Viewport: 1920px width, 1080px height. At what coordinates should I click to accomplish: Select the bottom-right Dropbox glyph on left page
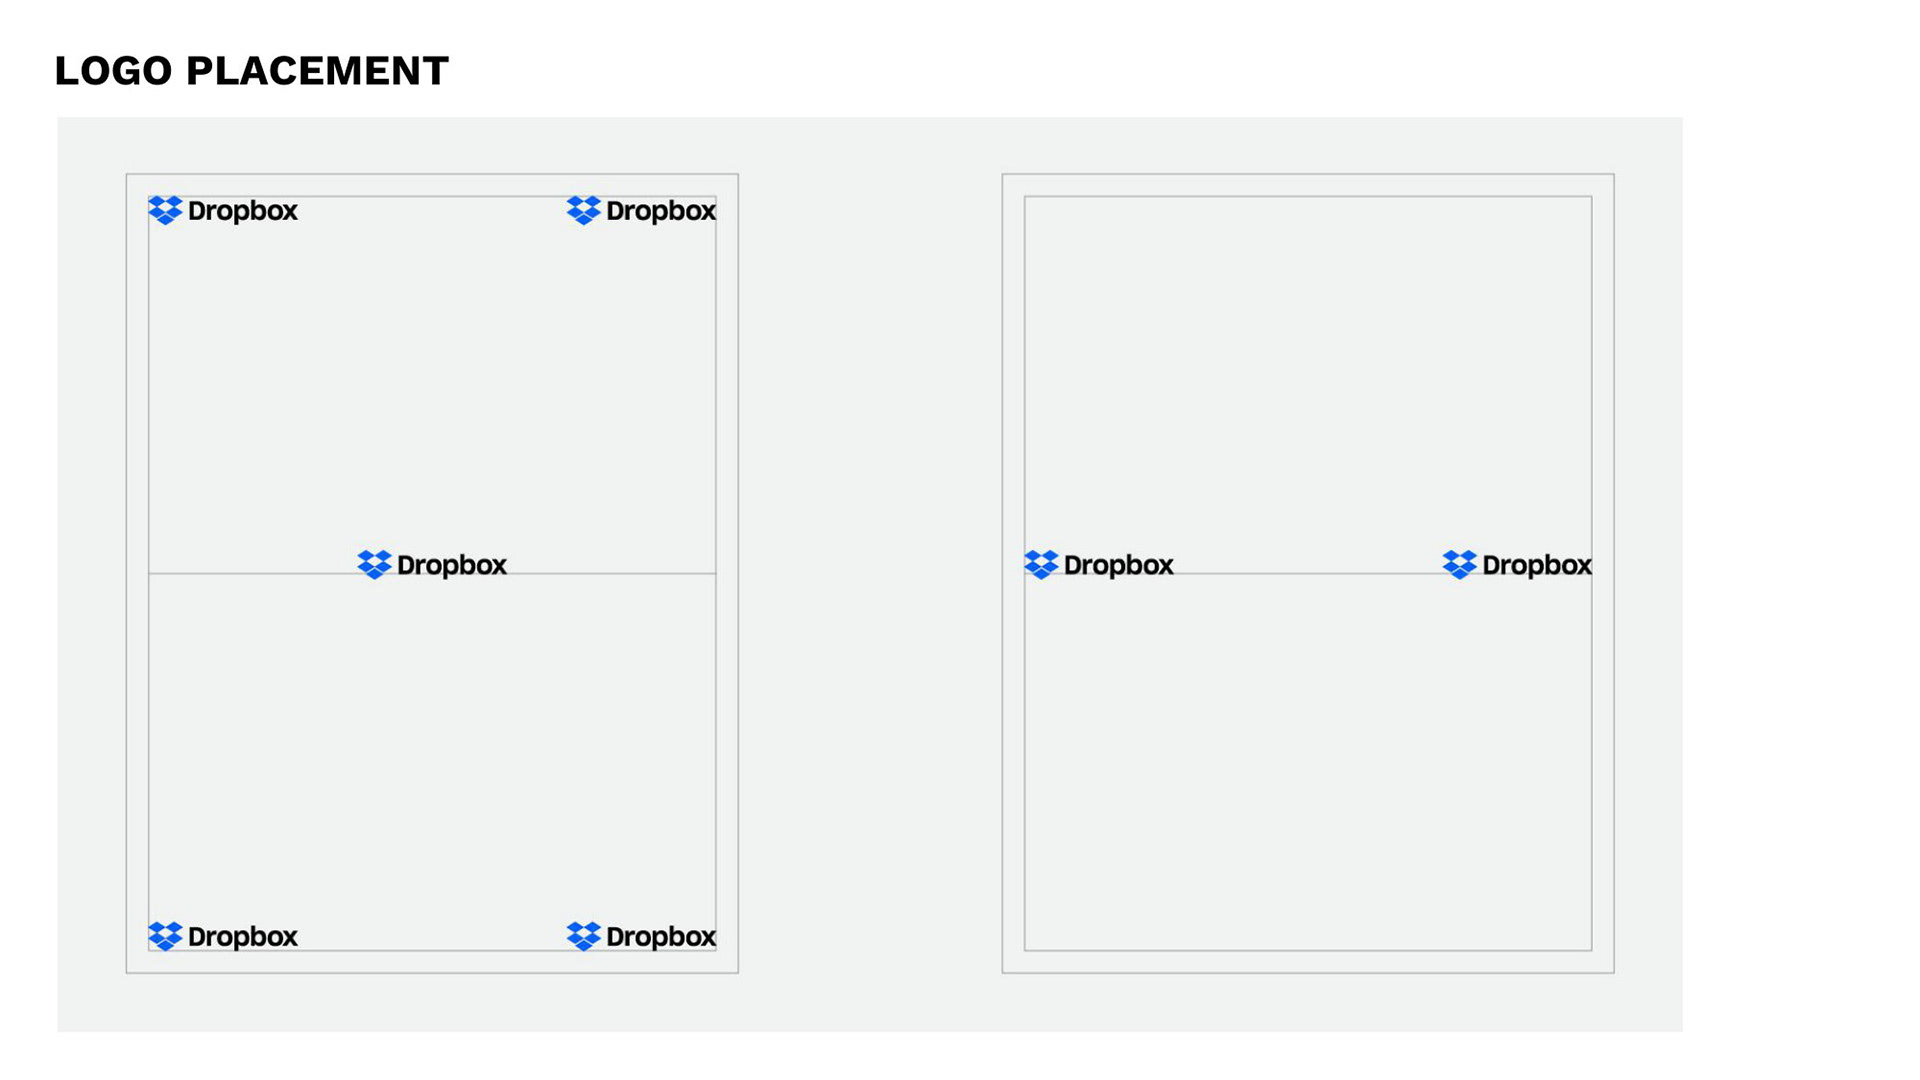tap(583, 936)
